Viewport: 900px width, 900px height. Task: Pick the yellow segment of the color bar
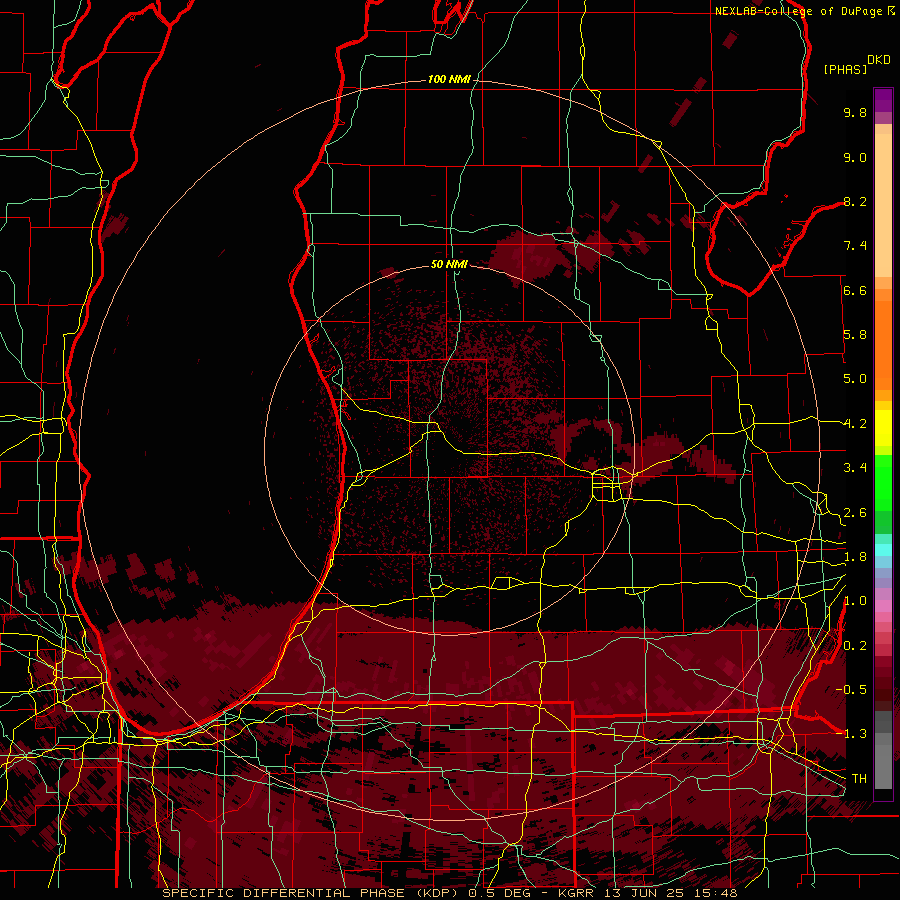click(883, 428)
